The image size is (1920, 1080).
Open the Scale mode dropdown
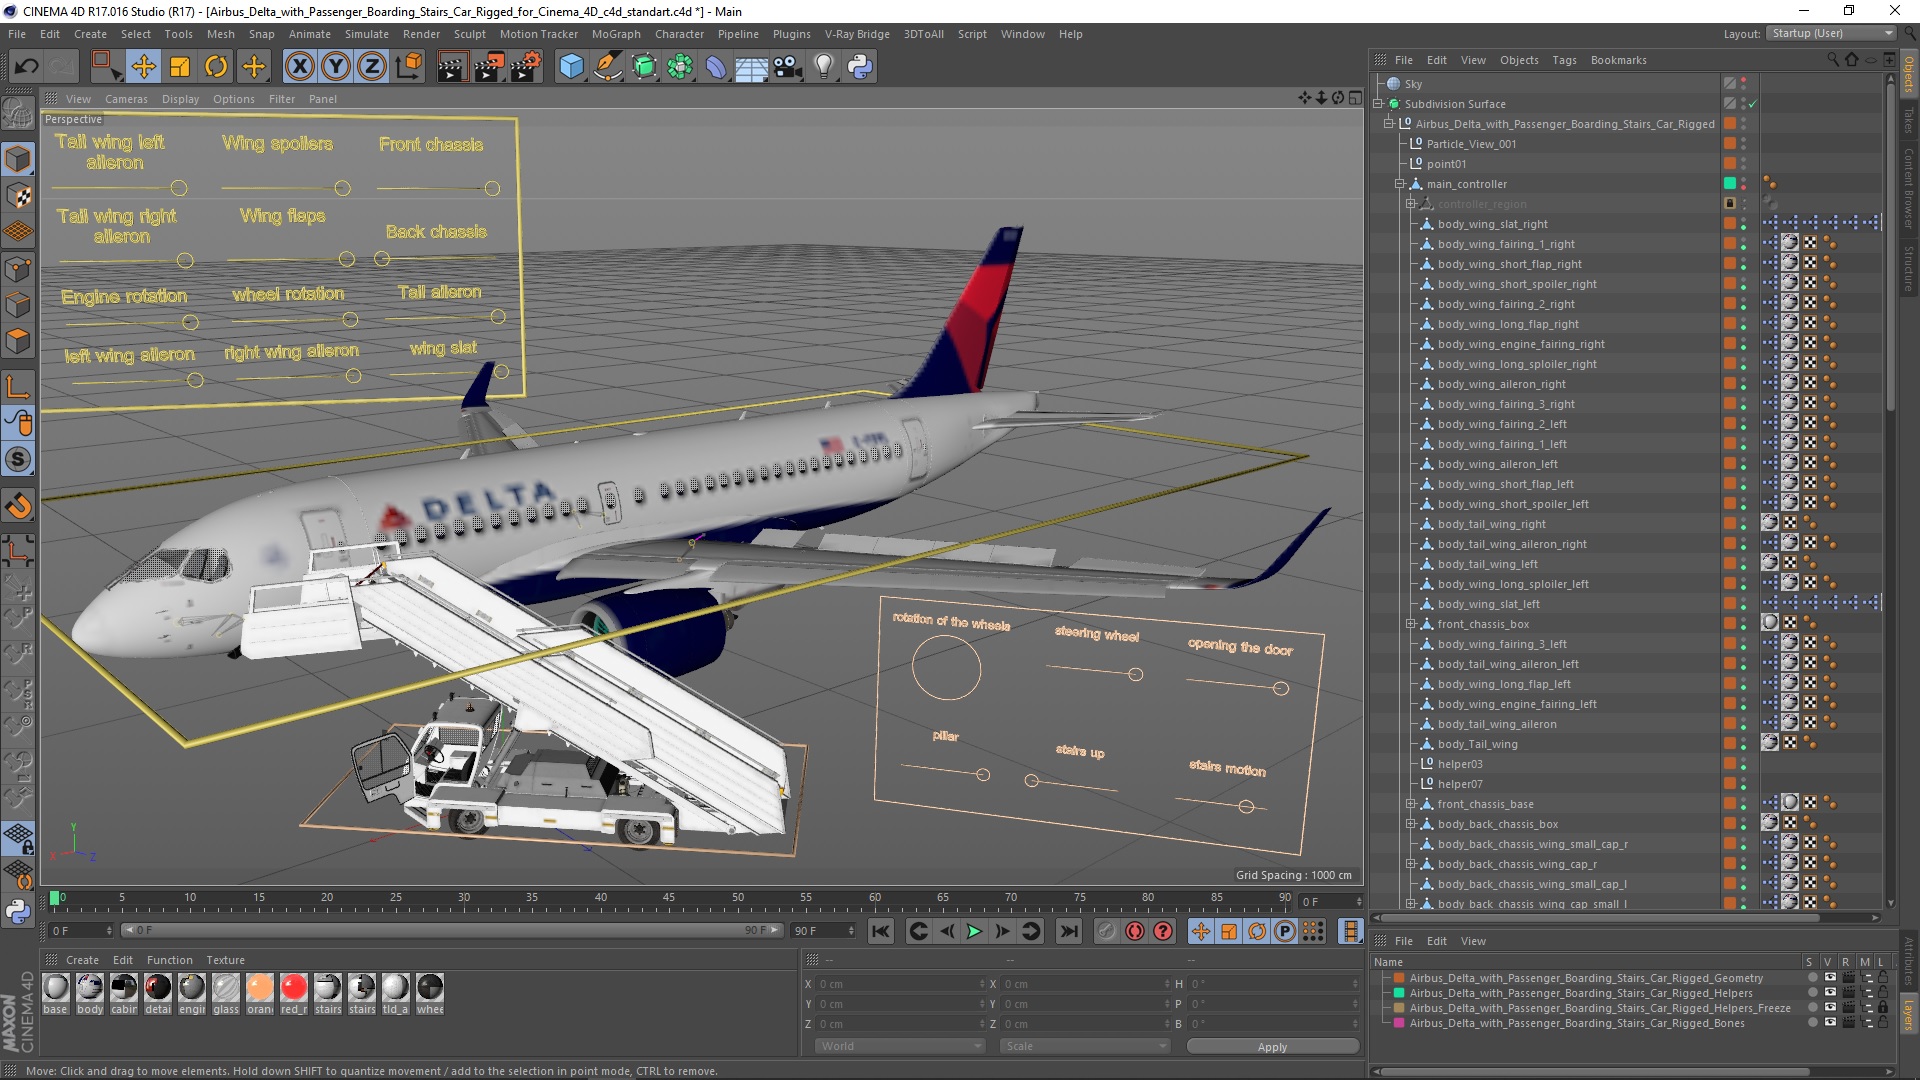click(x=1084, y=1046)
